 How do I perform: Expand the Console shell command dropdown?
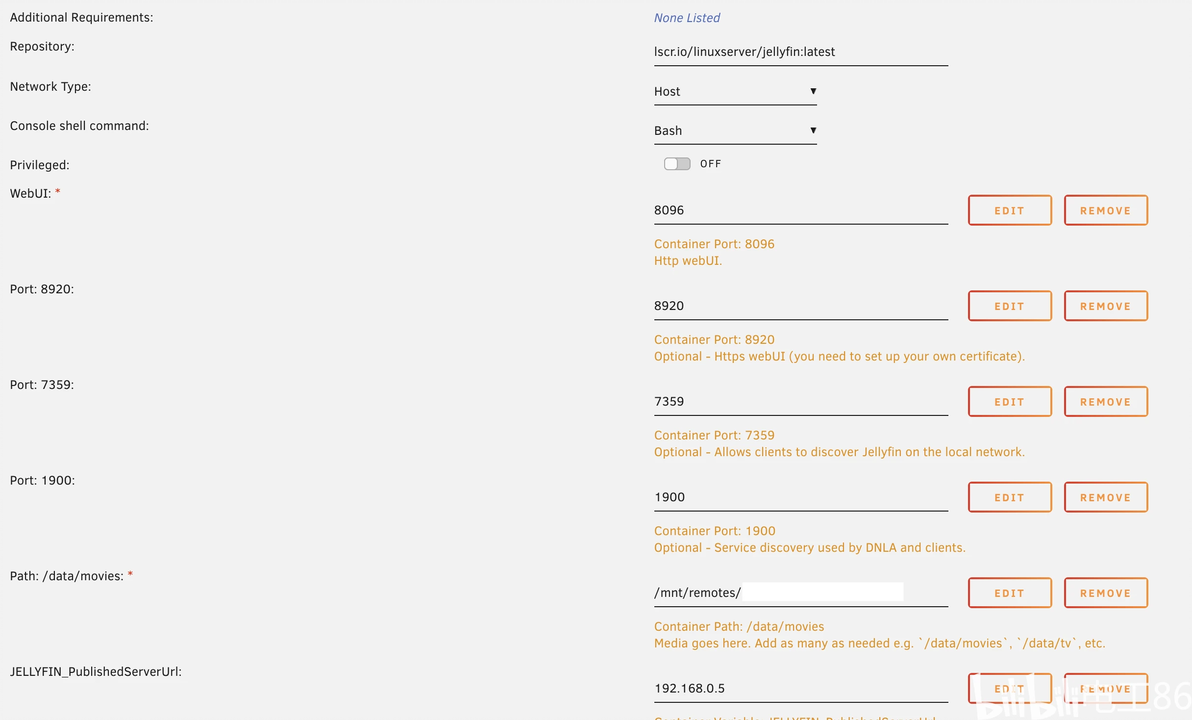coord(735,131)
